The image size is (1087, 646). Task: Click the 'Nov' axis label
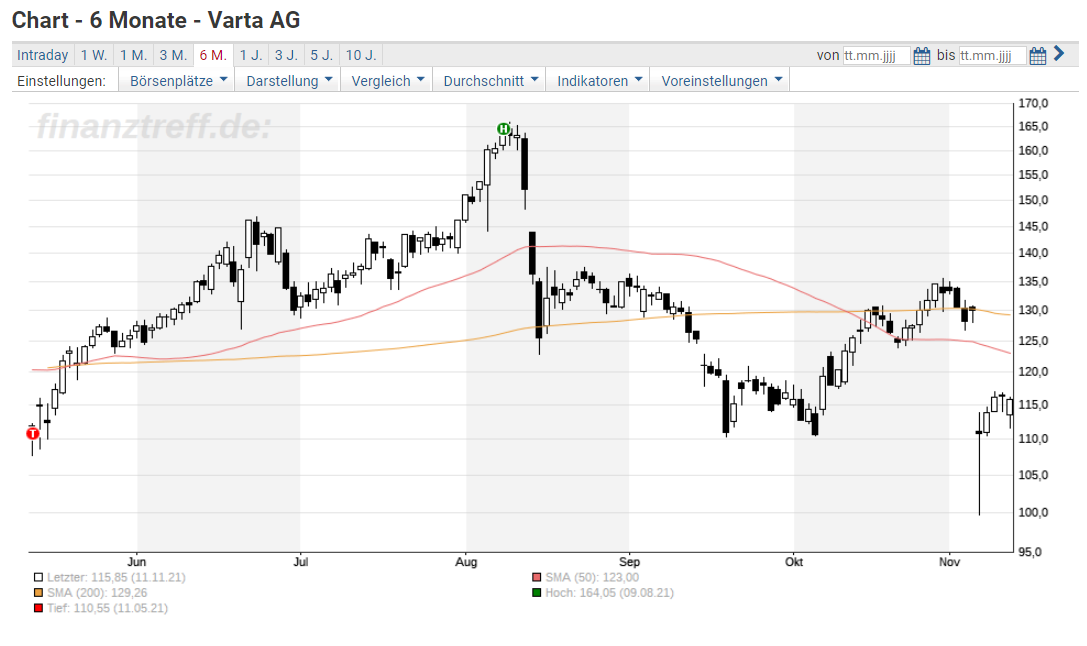pos(949,561)
